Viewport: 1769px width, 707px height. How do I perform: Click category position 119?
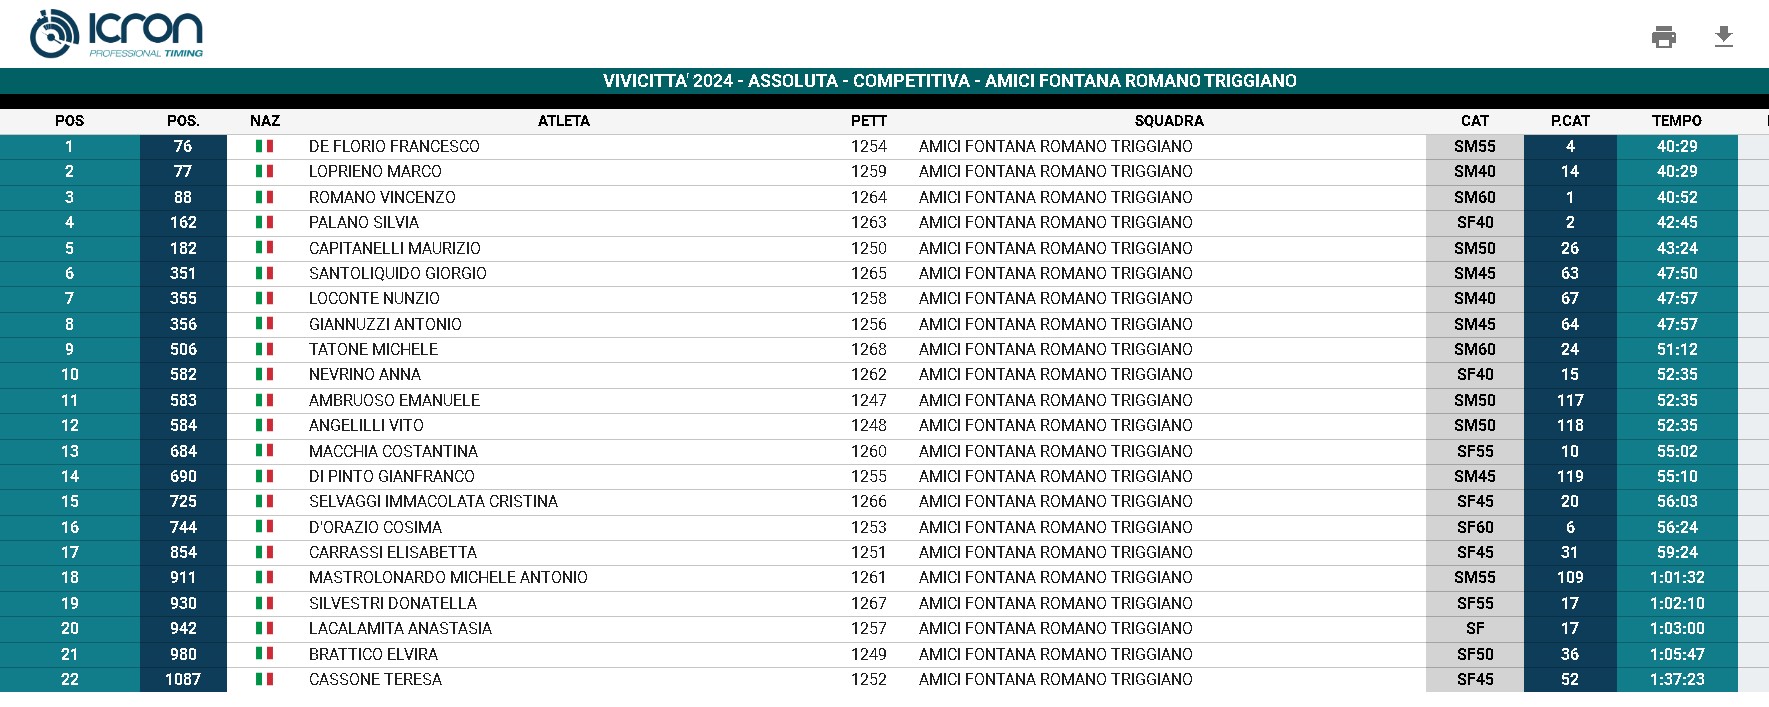coord(1570,476)
